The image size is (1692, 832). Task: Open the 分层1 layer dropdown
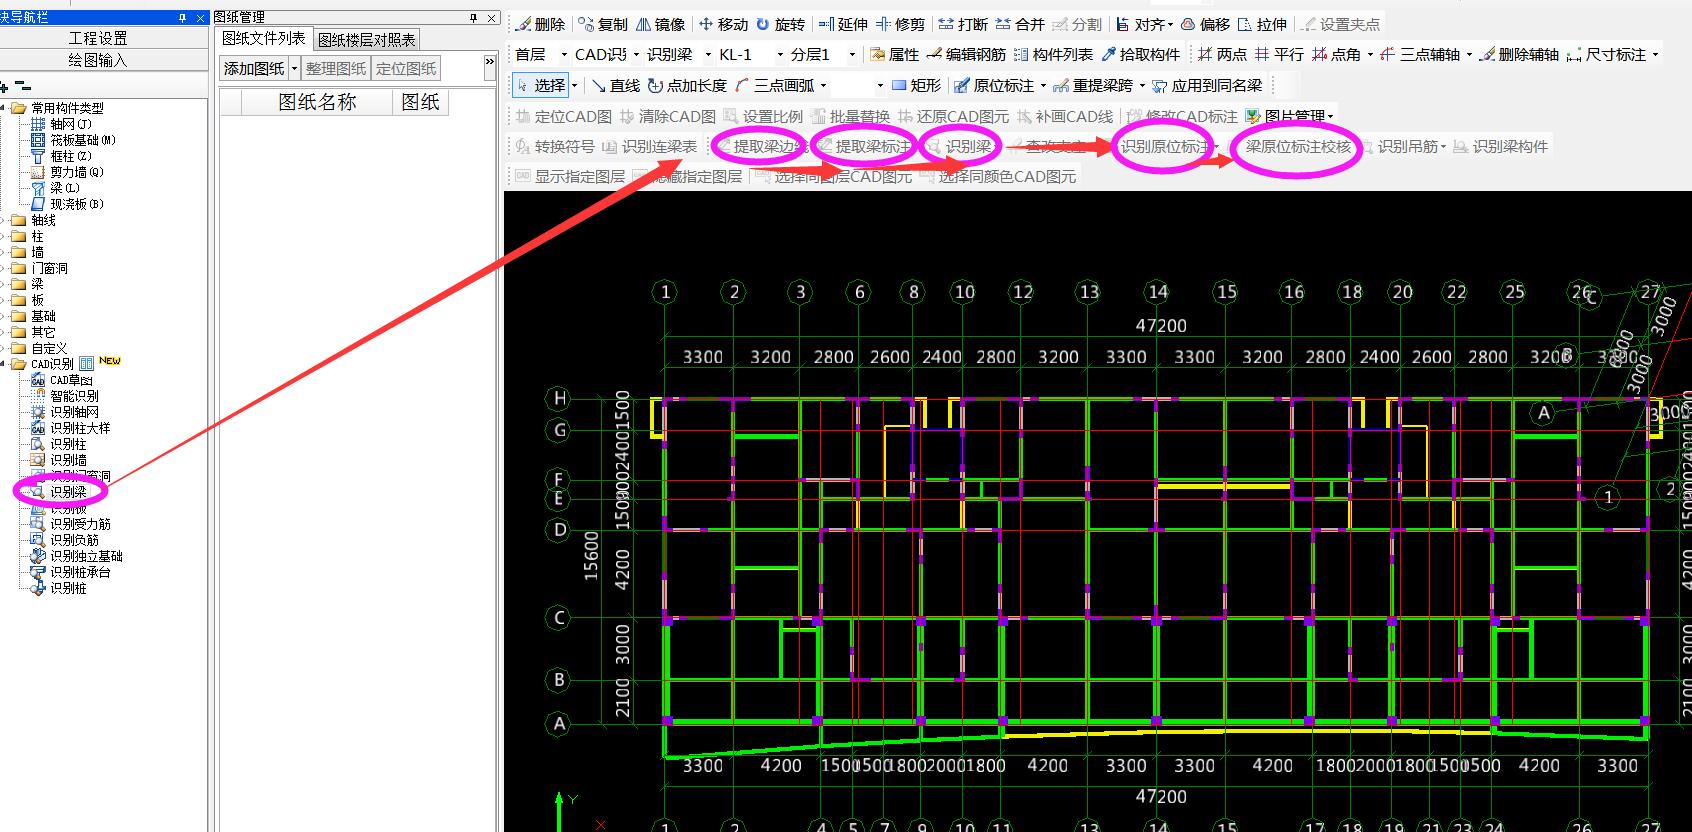[x=852, y=54]
